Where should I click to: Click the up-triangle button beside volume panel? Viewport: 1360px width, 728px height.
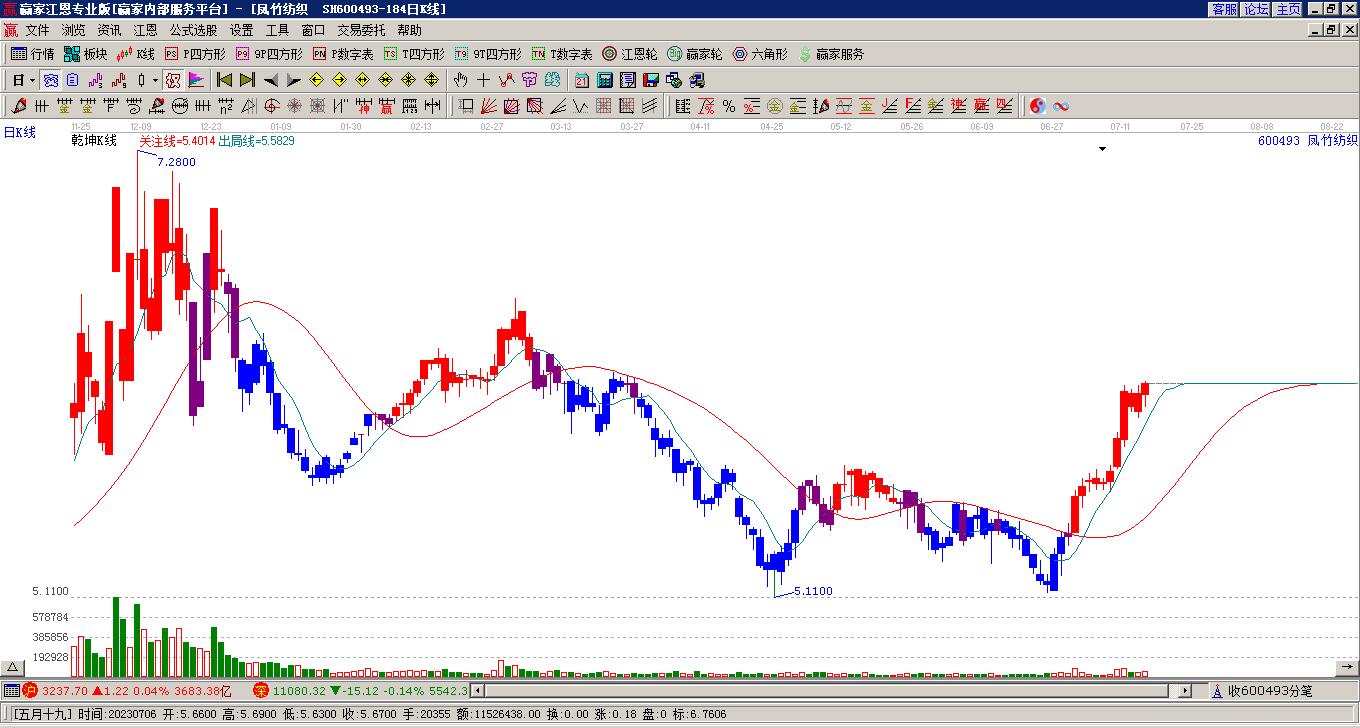tap(13, 668)
